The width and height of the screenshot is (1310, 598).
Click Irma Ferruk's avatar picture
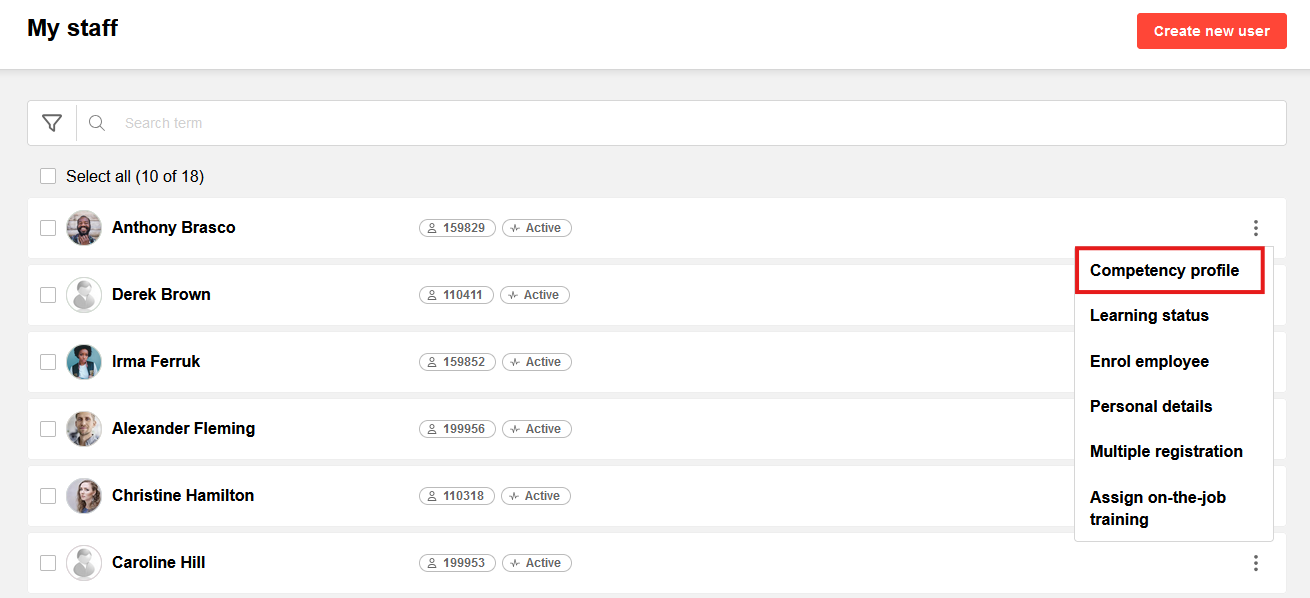tap(84, 362)
